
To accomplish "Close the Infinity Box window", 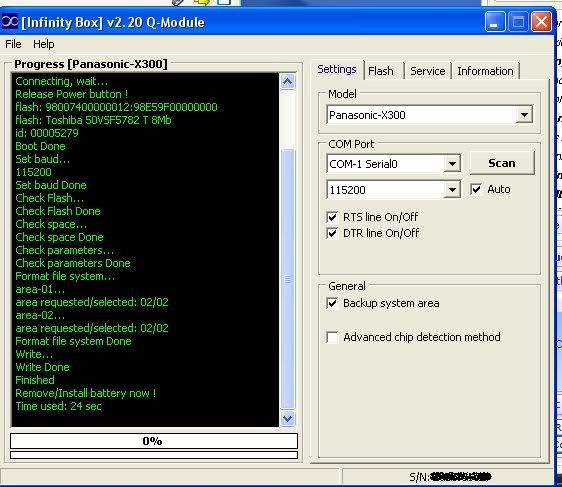I will (x=541, y=22).
